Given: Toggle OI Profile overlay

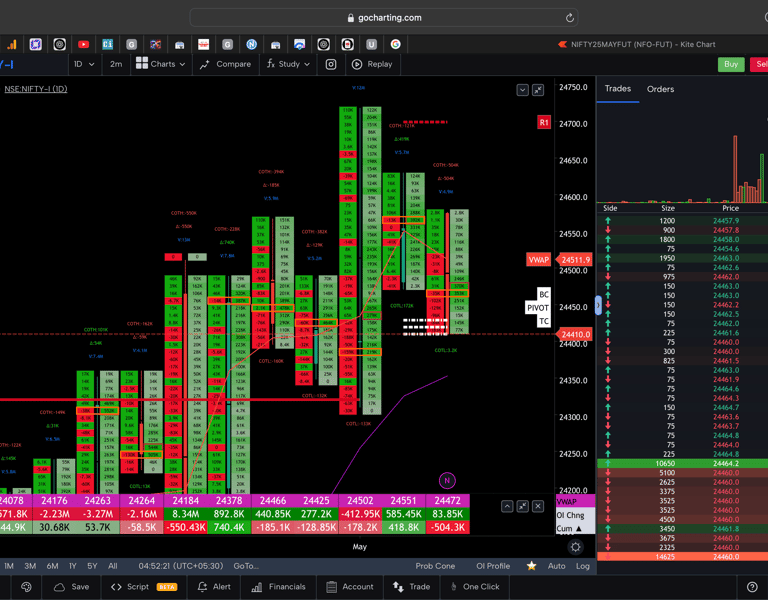Looking at the screenshot, I should (x=493, y=566).
